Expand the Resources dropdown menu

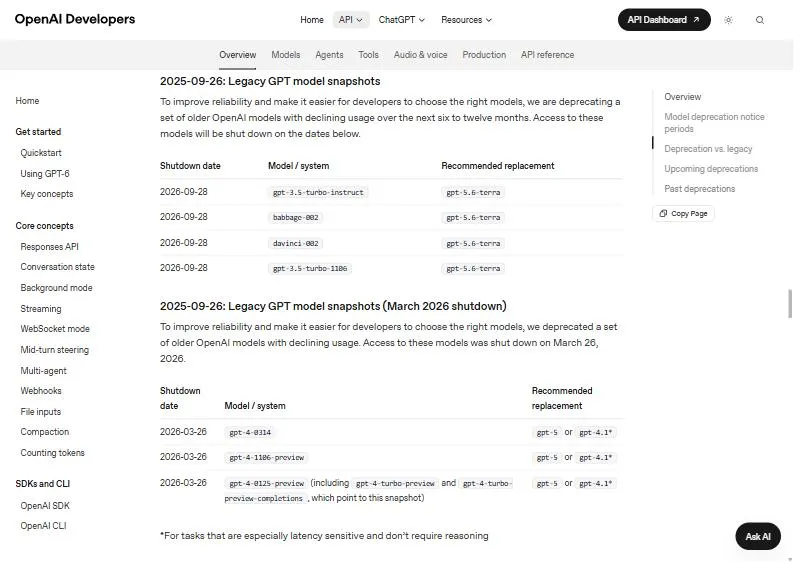(466, 20)
